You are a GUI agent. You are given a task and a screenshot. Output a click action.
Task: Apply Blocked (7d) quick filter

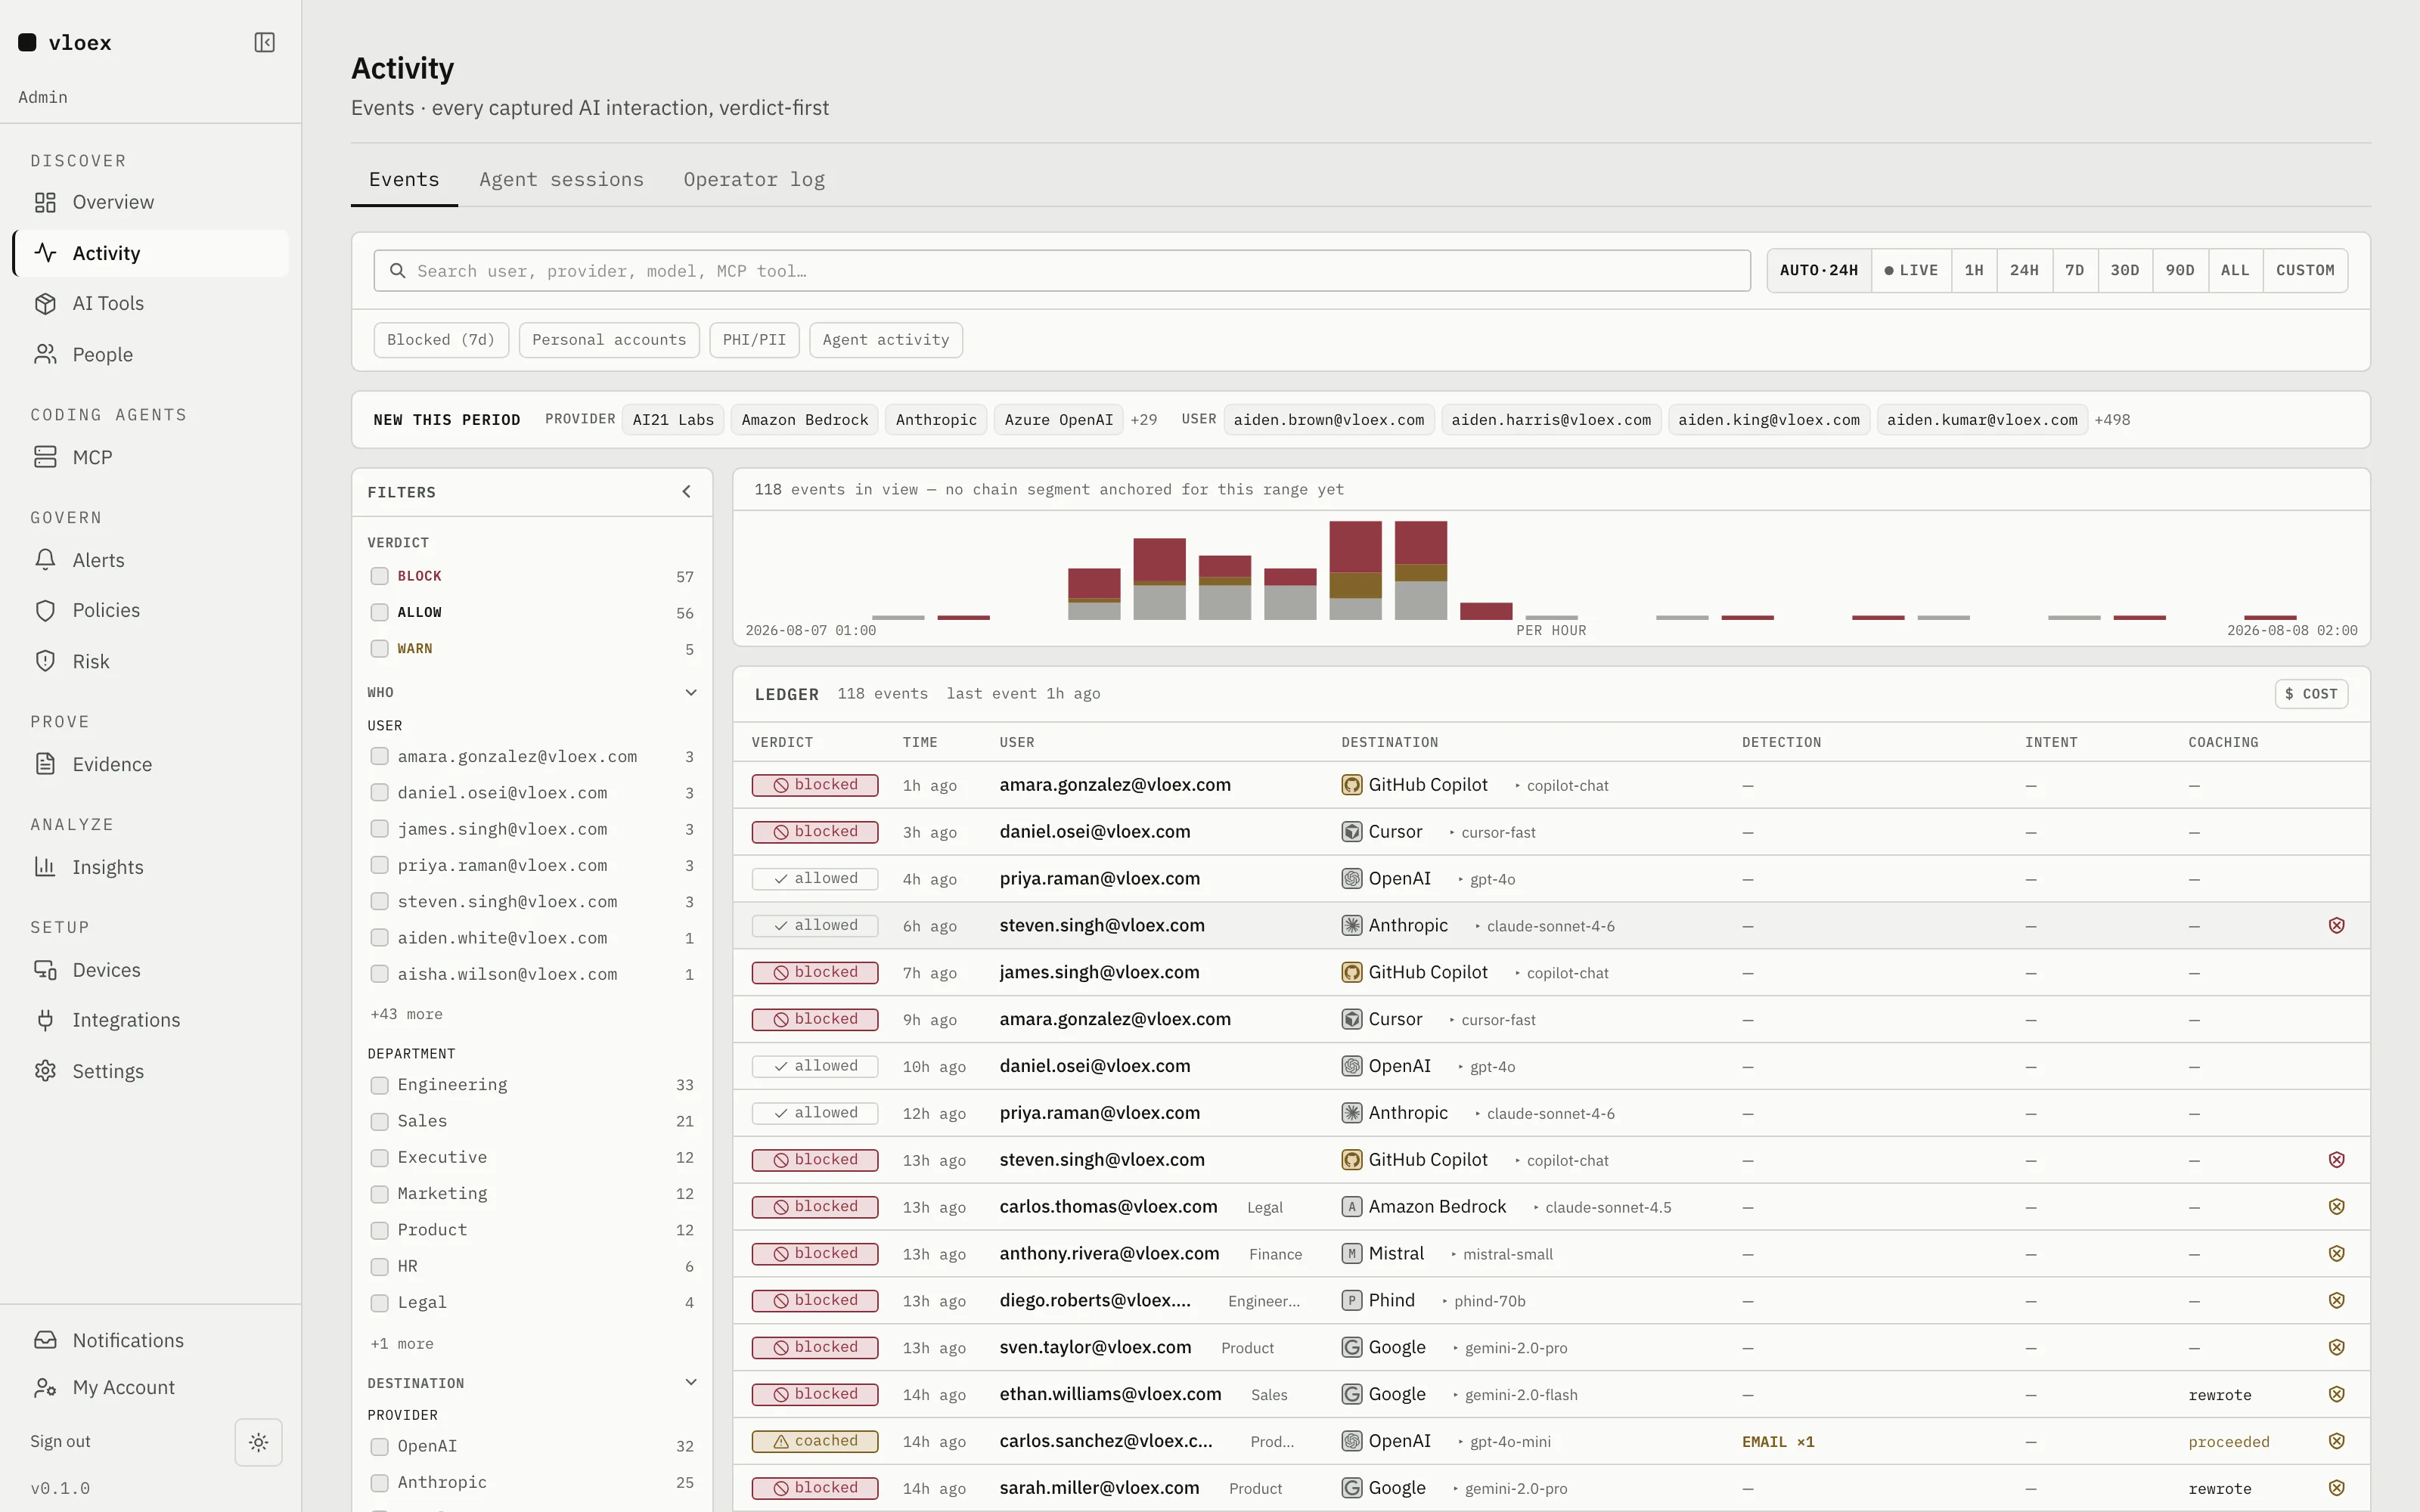tap(441, 340)
